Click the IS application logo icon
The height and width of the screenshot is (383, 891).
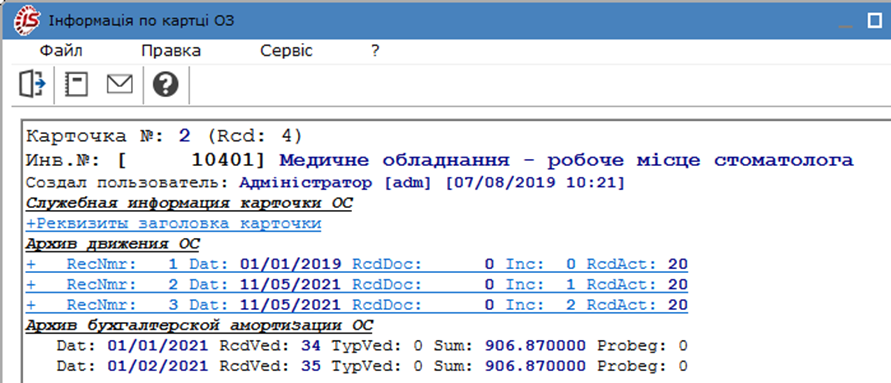[x=27, y=20]
